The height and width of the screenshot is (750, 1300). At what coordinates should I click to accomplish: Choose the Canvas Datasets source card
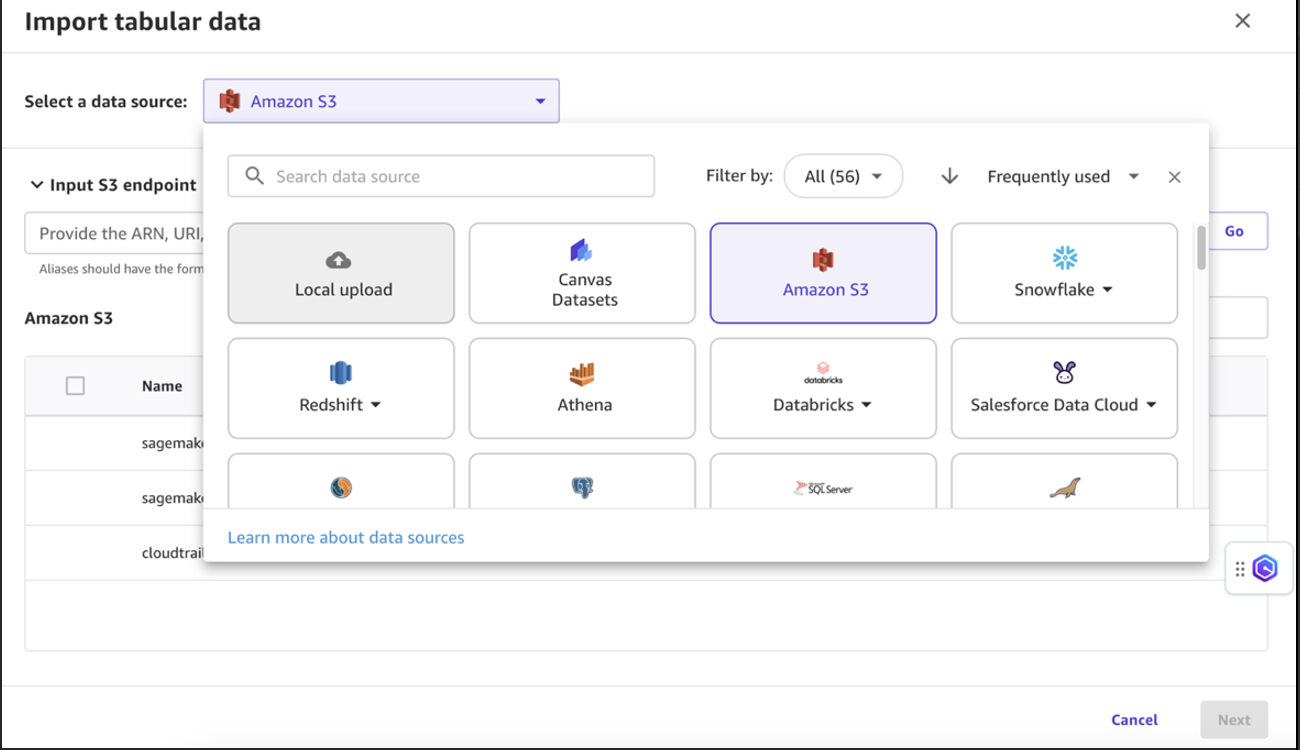click(x=582, y=273)
